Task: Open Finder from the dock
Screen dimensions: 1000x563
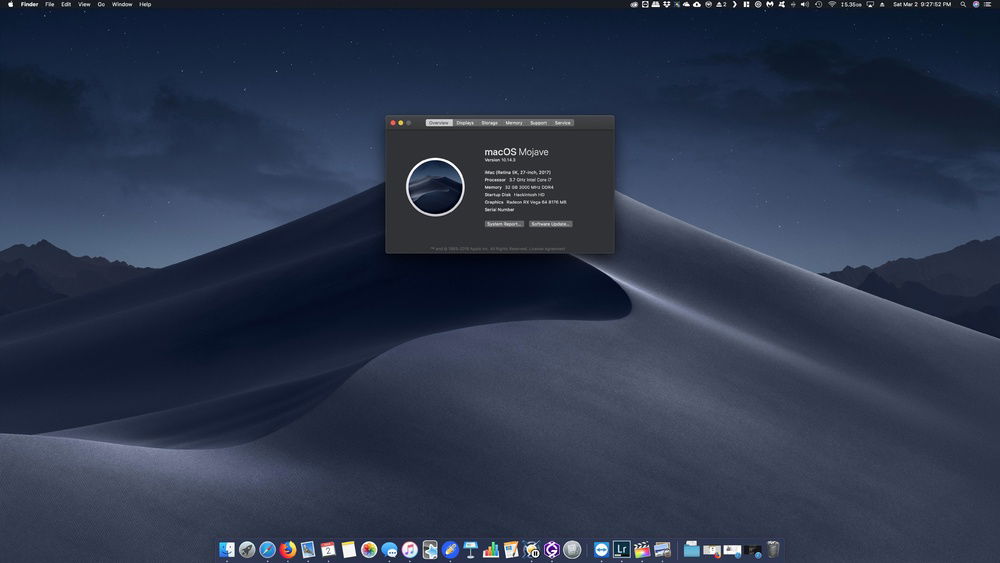Action: click(226, 549)
